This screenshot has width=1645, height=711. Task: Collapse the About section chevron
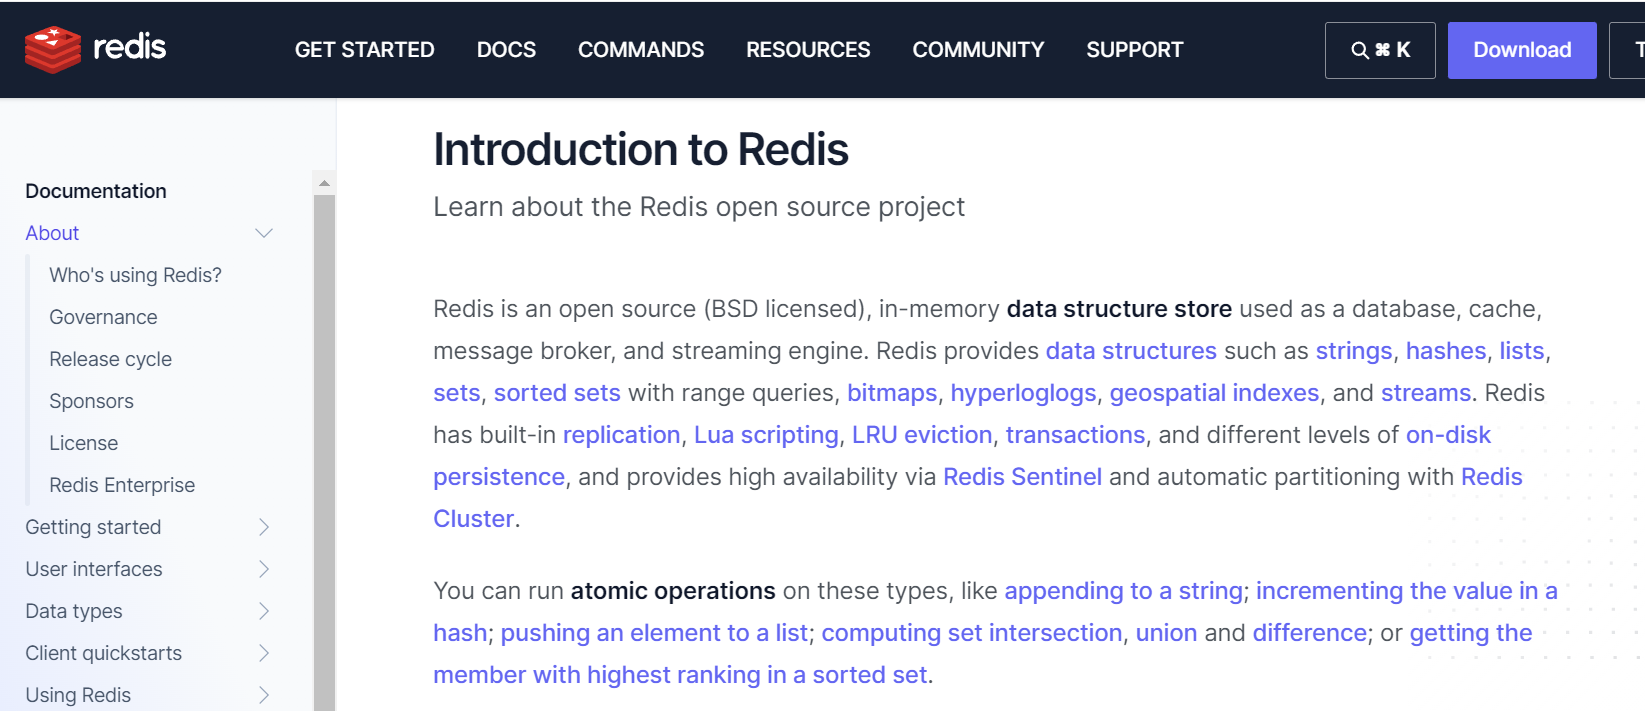click(264, 233)
